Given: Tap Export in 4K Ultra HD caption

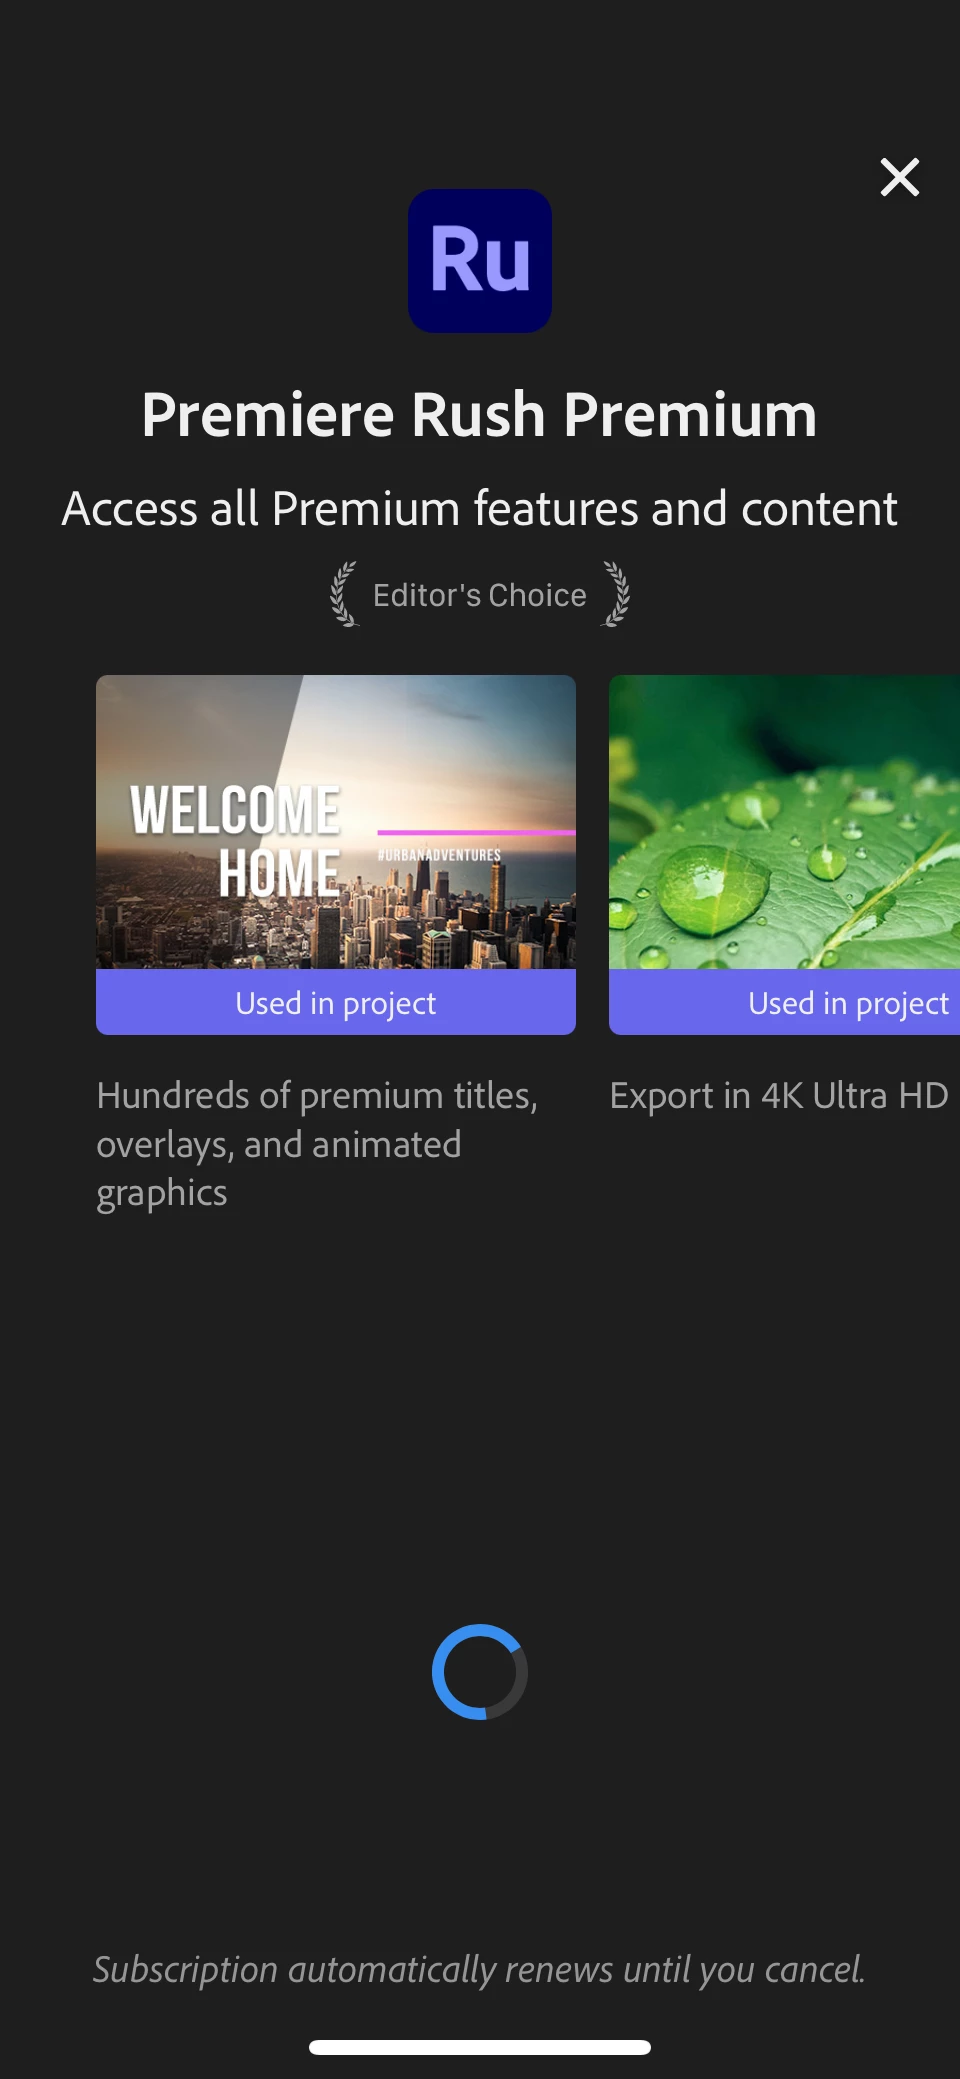Looking at the screenshot, I should click(x=779, y=1096).
